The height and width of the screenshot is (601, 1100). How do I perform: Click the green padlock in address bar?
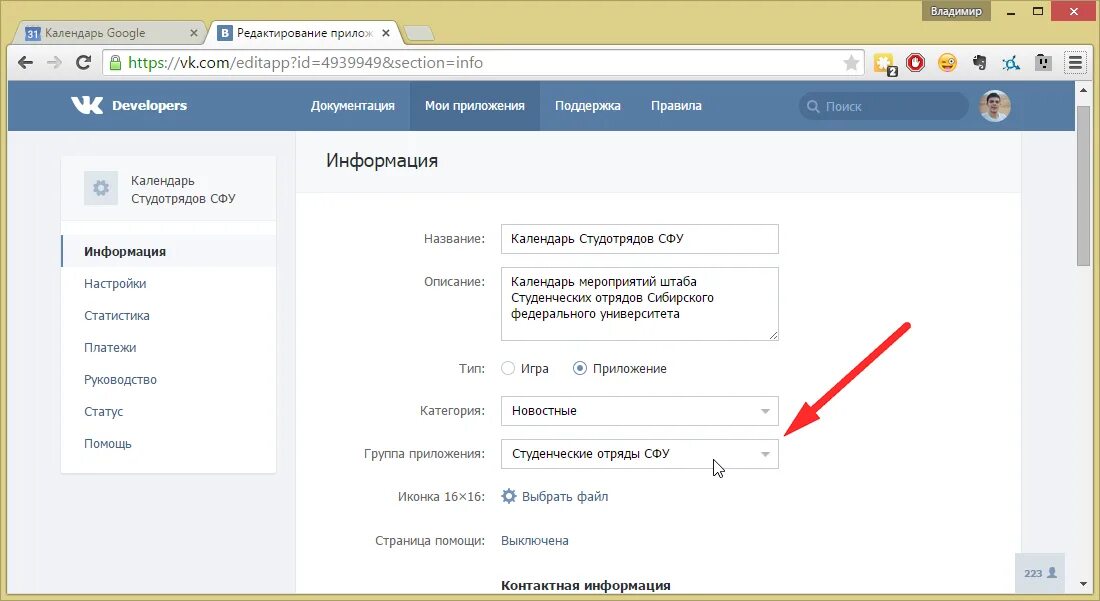(x=116, y=62)
